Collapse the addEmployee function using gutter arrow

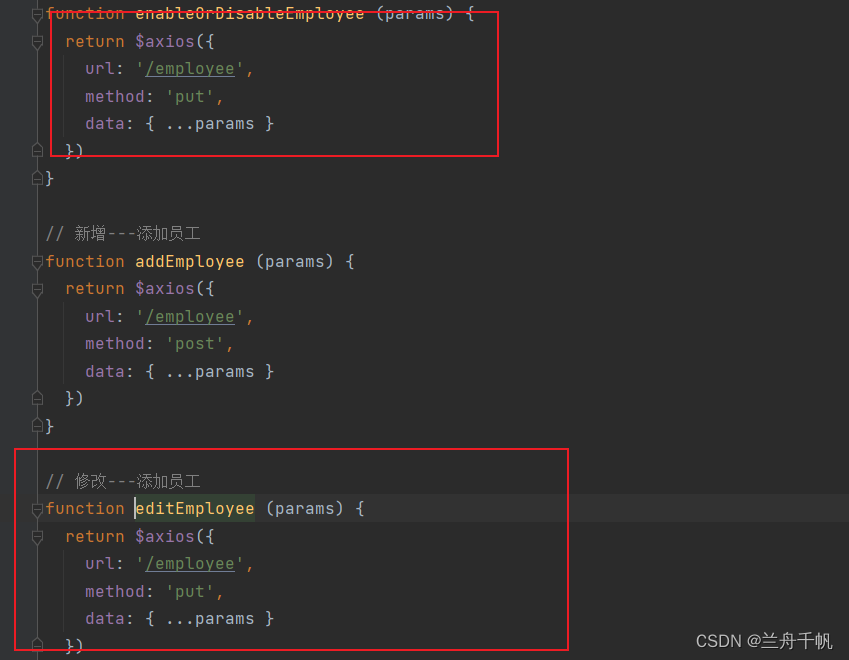click(38, 262)
